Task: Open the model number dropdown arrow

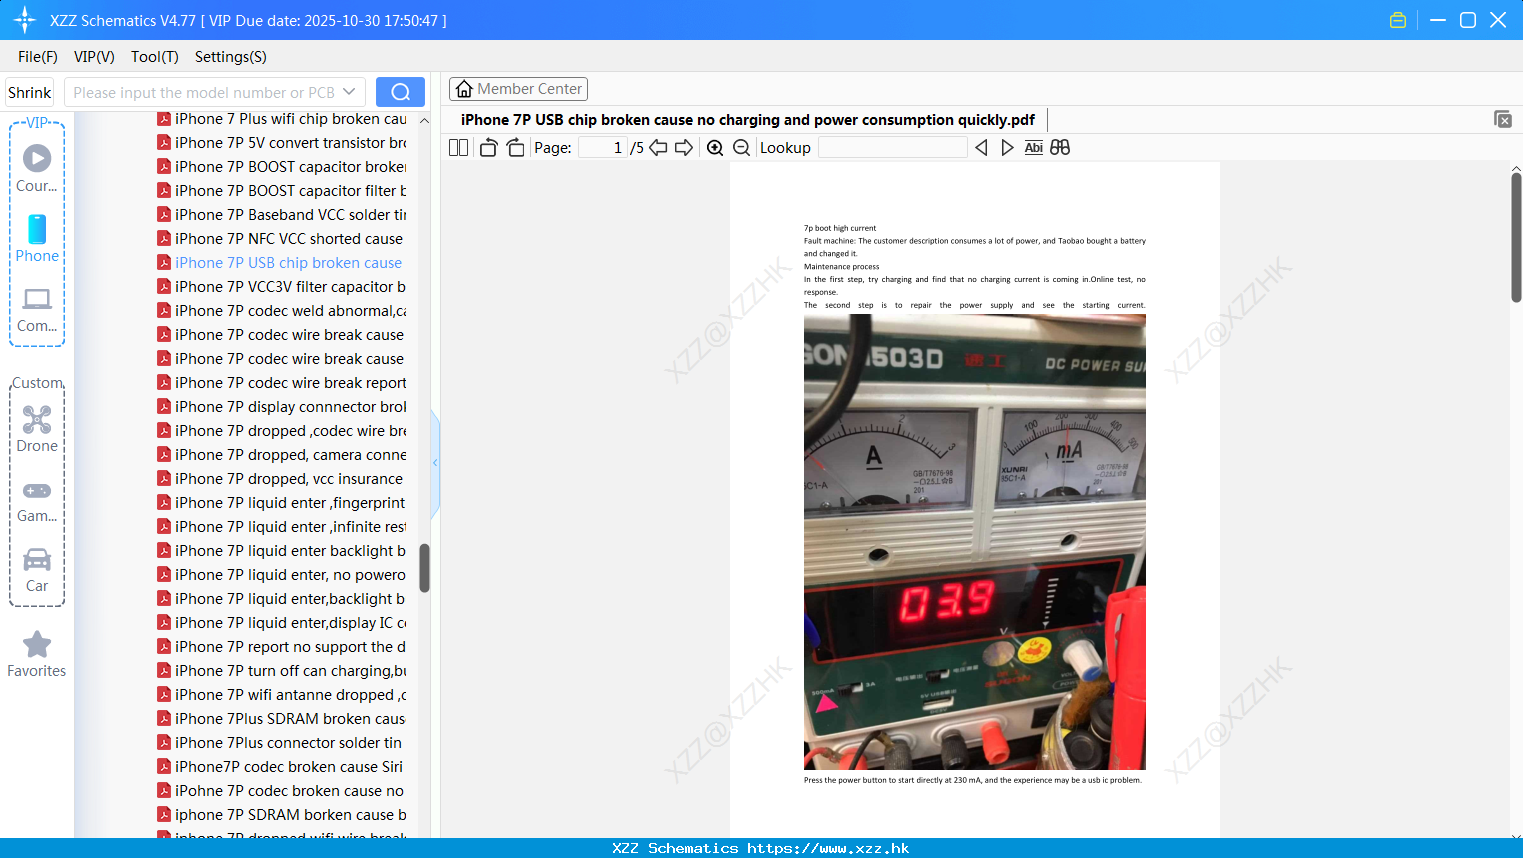Action: tap(349, 92)
